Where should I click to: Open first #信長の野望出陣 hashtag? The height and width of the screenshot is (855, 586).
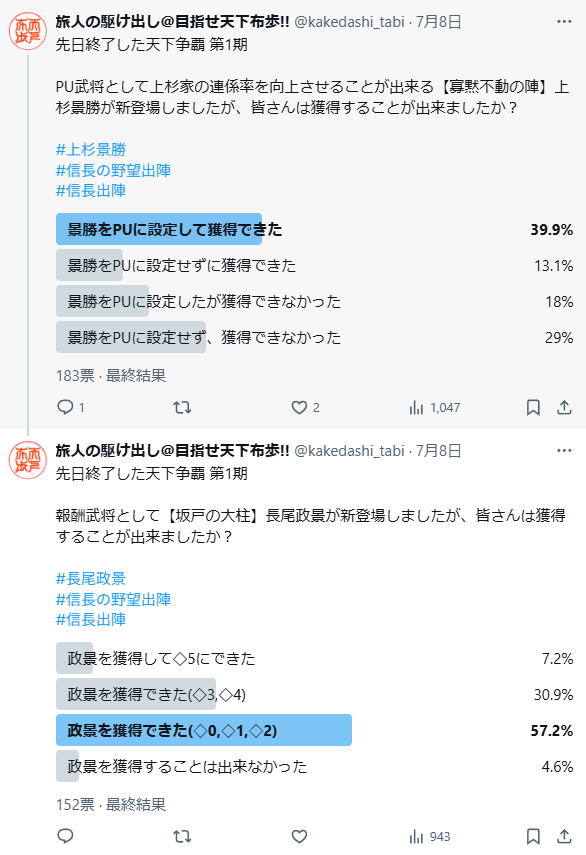pos(113,170)
